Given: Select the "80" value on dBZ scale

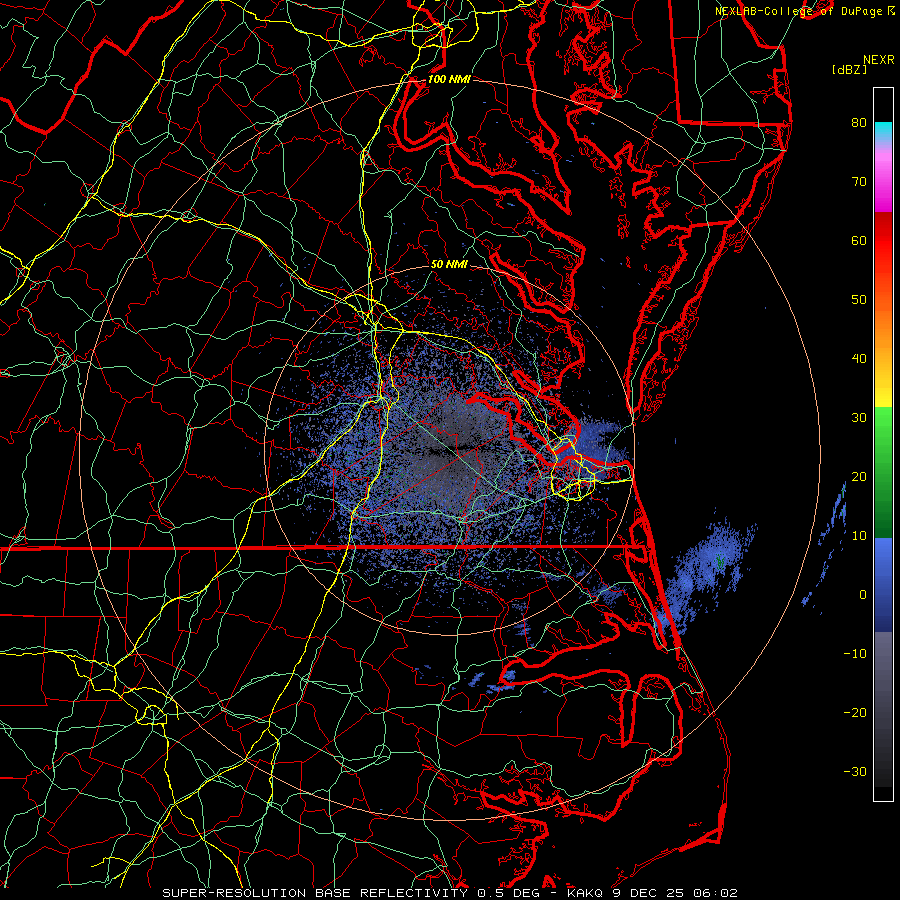Looking at the screenshot, I should (x=859, y=122).
